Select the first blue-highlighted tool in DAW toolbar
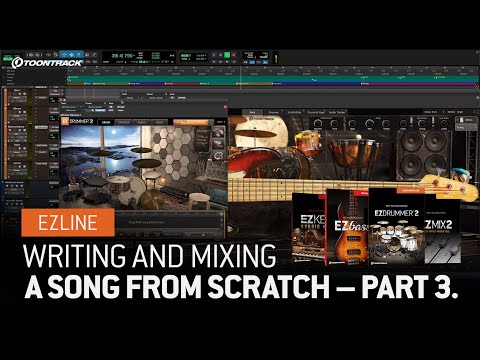The height and width of the screenshot is (360, 480). (64, 55)
